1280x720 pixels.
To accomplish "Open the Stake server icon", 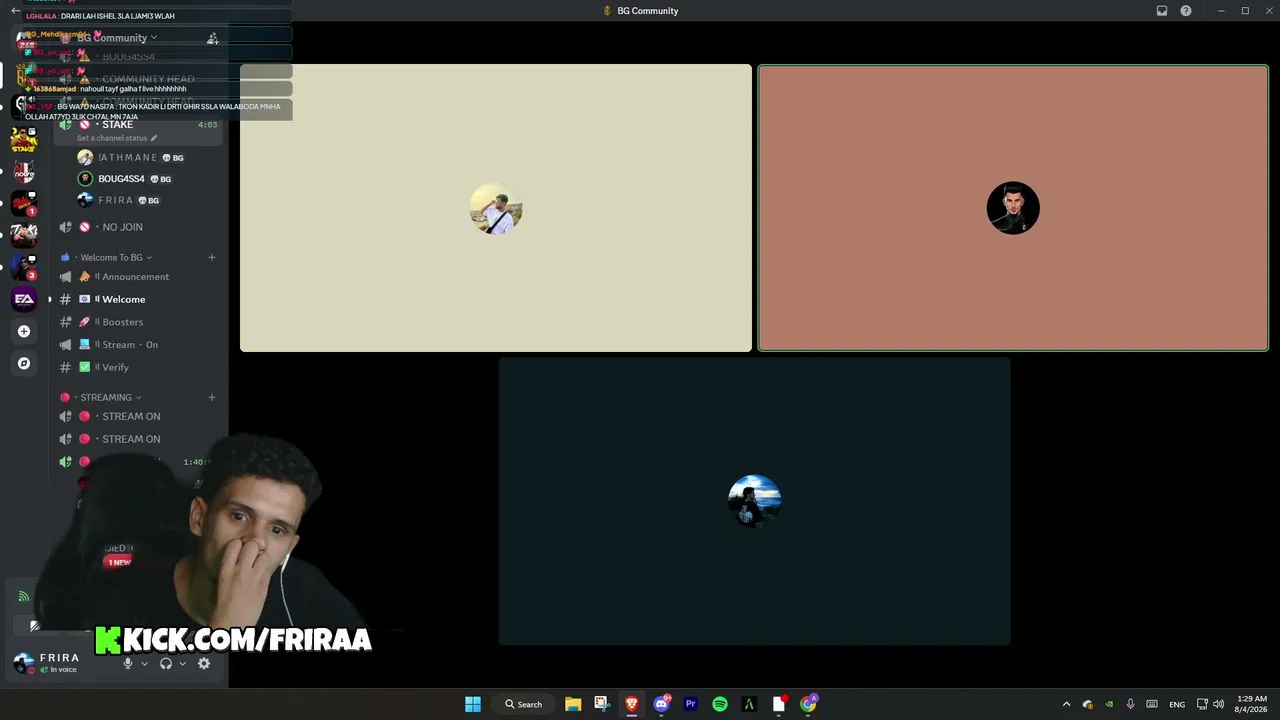I will coord(24,140).
